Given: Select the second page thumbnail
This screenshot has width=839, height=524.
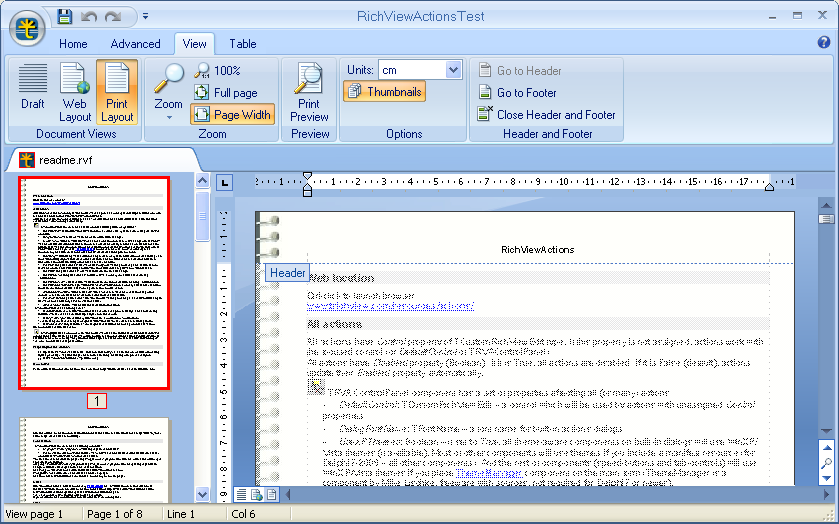Looking at the screenshot, I should 94,460.
